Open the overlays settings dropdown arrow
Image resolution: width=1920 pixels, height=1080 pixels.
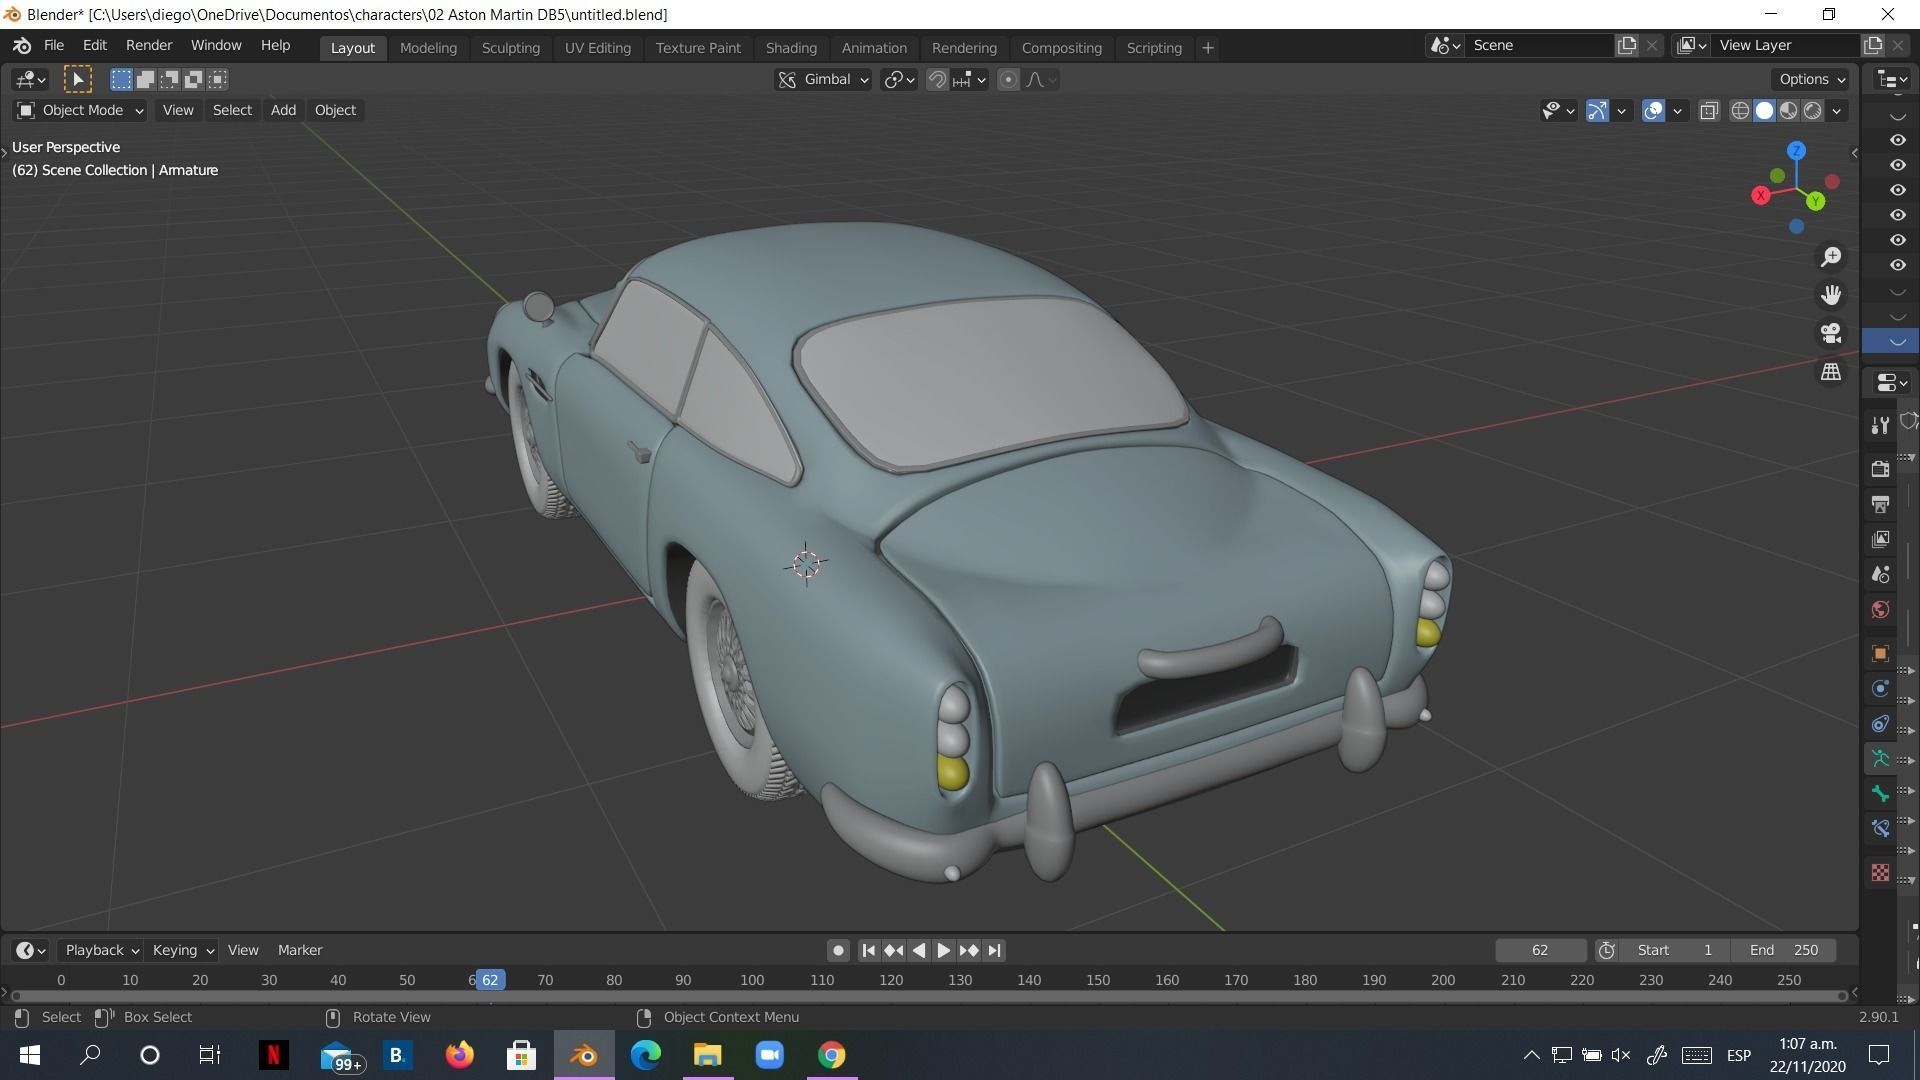(x=1678, y=111)
